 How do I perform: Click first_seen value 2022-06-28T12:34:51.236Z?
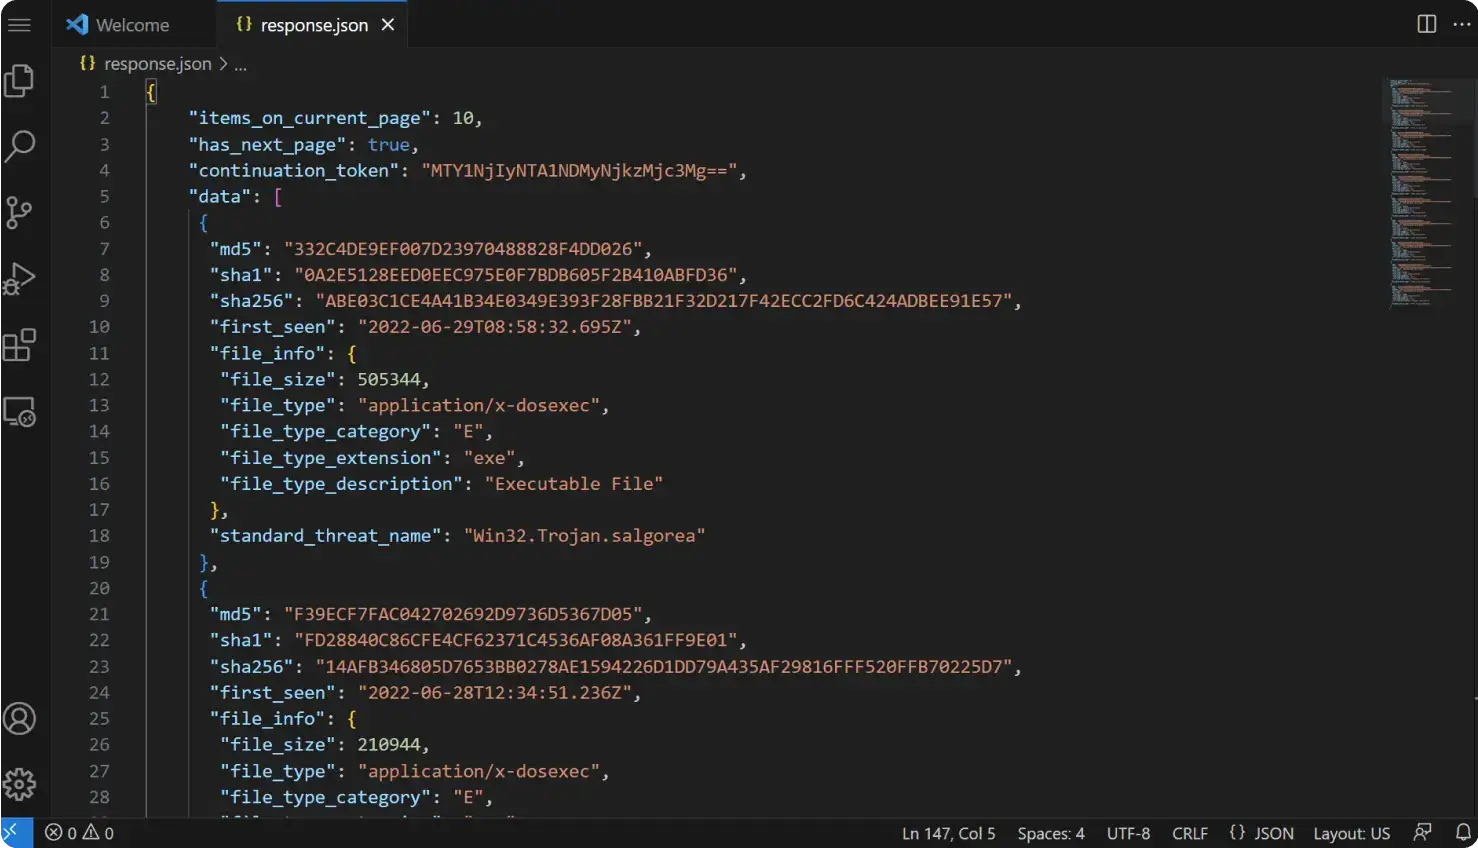495,692
